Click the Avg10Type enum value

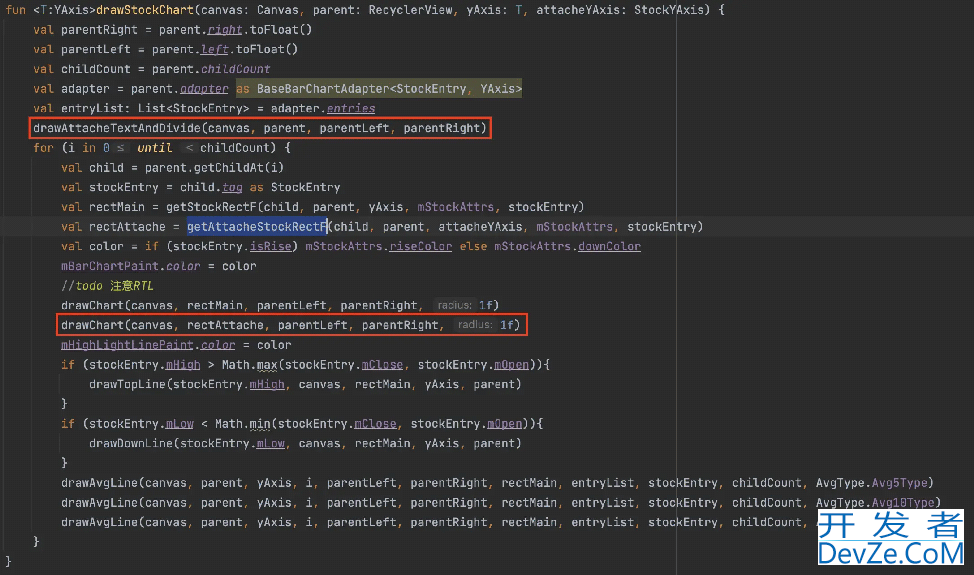point(903,503)
